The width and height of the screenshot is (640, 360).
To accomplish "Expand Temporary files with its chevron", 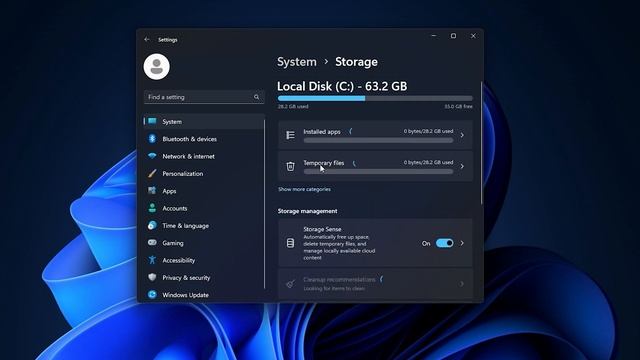I will (x=462, y=166).
